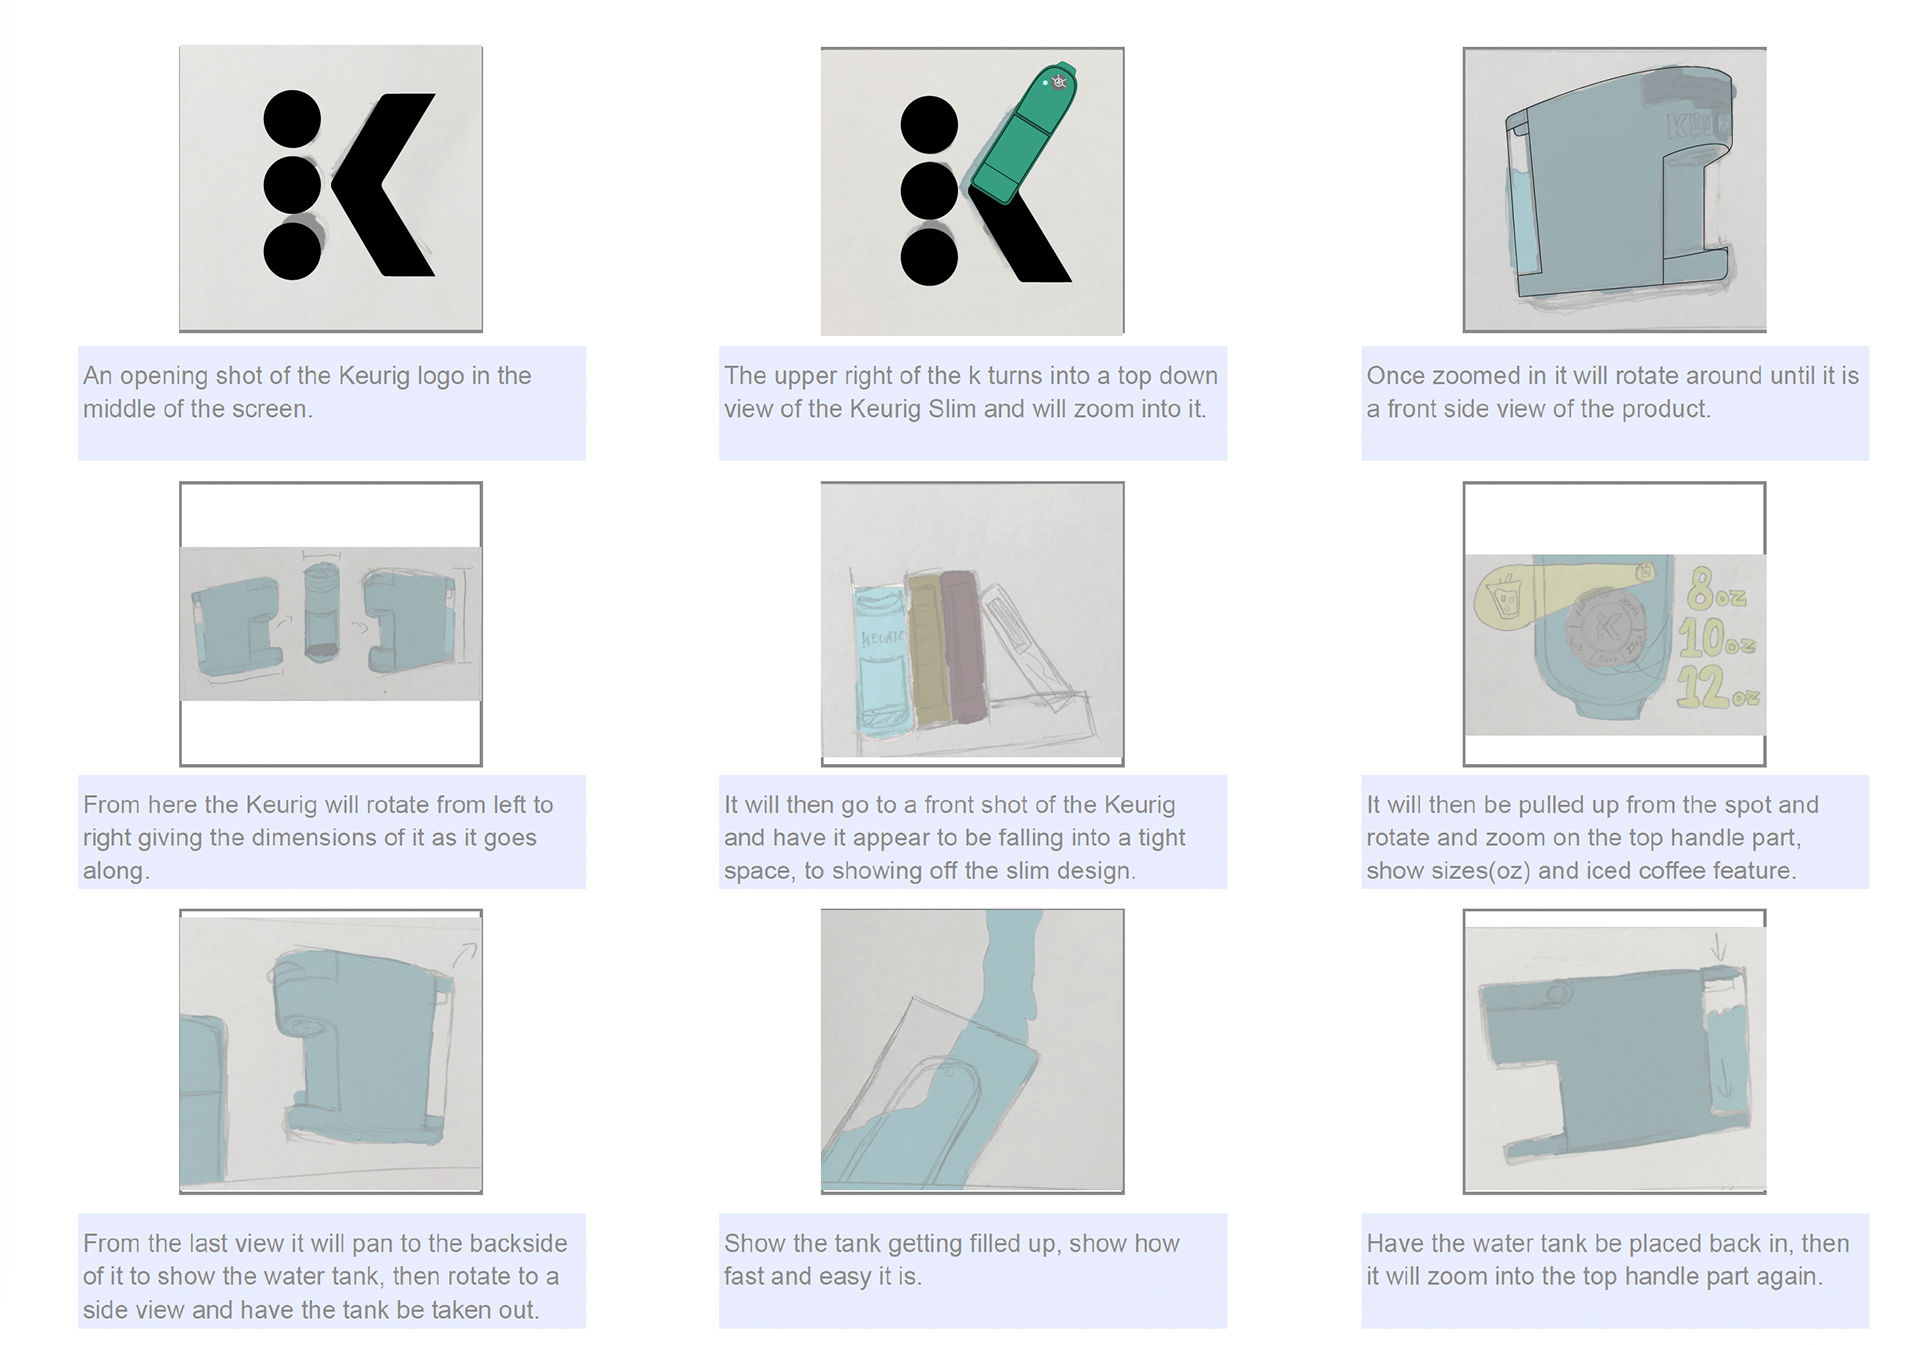
Task: Click the Keurig logo opening shot thumbnail
Action: tap(331, 189)
